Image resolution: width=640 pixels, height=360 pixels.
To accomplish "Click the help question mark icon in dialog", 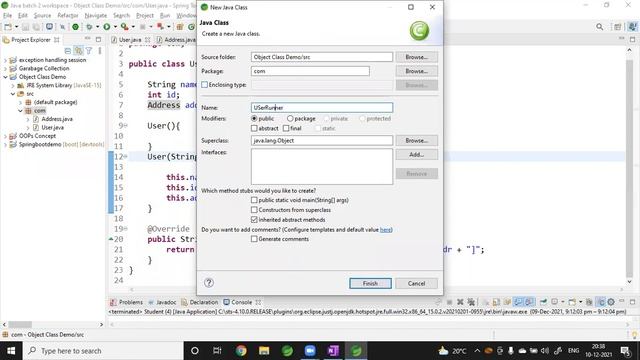I will 209,282.
